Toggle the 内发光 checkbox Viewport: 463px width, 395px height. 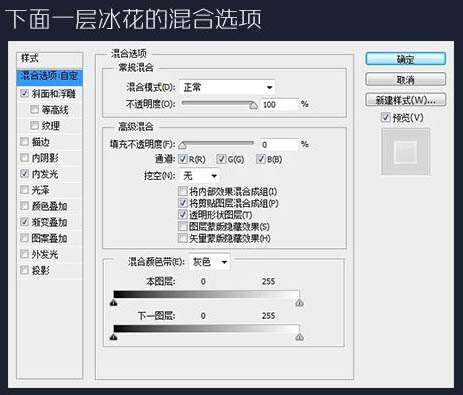[24, 174]
